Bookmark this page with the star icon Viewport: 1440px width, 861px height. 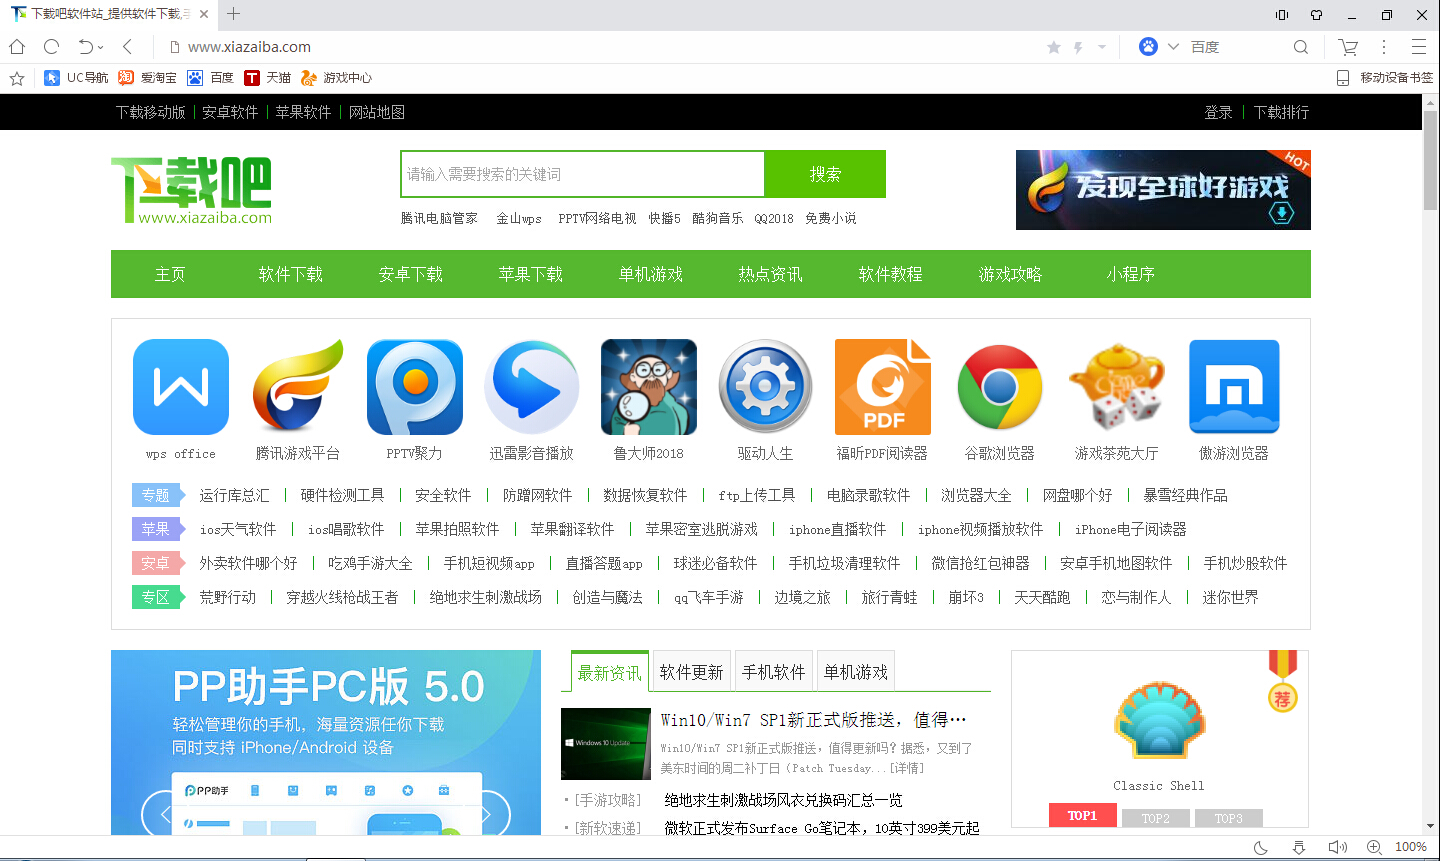tap(1054, 47)
